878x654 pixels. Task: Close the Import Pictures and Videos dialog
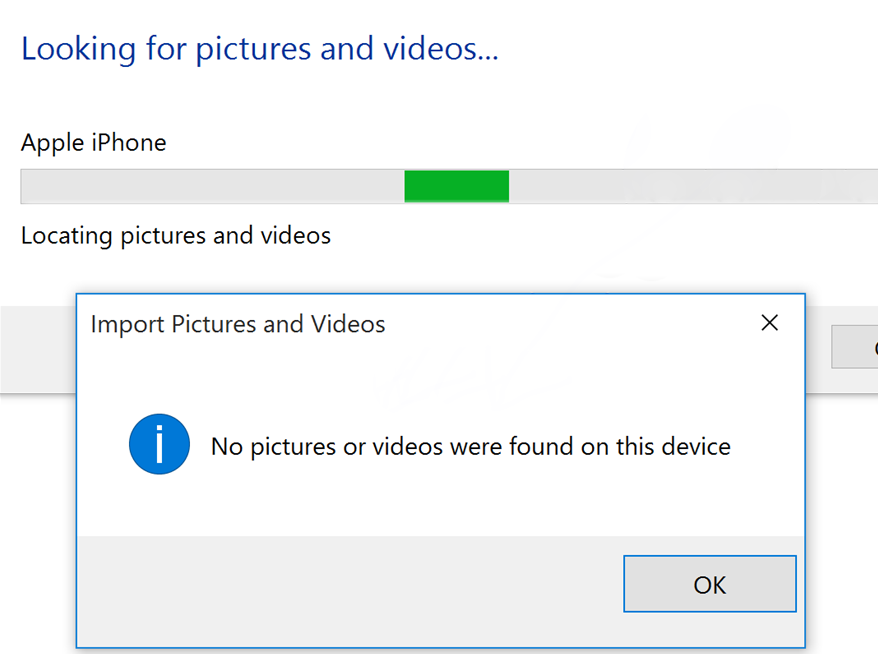pos(769,323)
